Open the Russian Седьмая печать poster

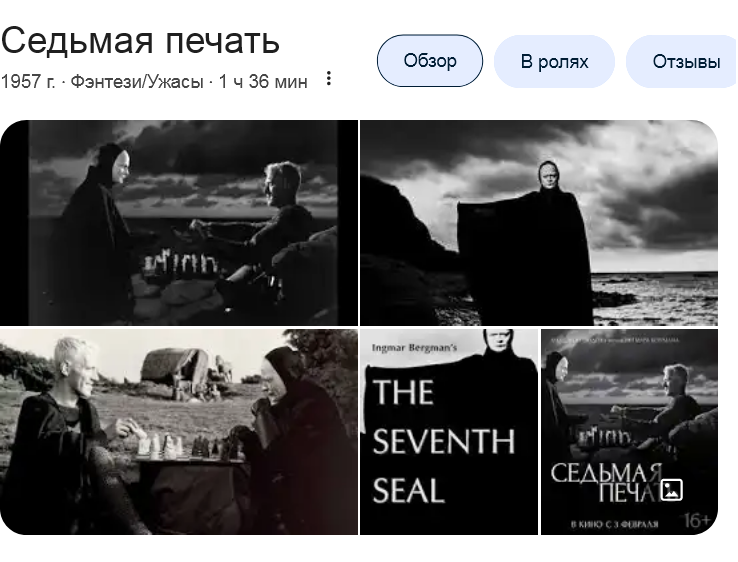(x=629, y=432)
